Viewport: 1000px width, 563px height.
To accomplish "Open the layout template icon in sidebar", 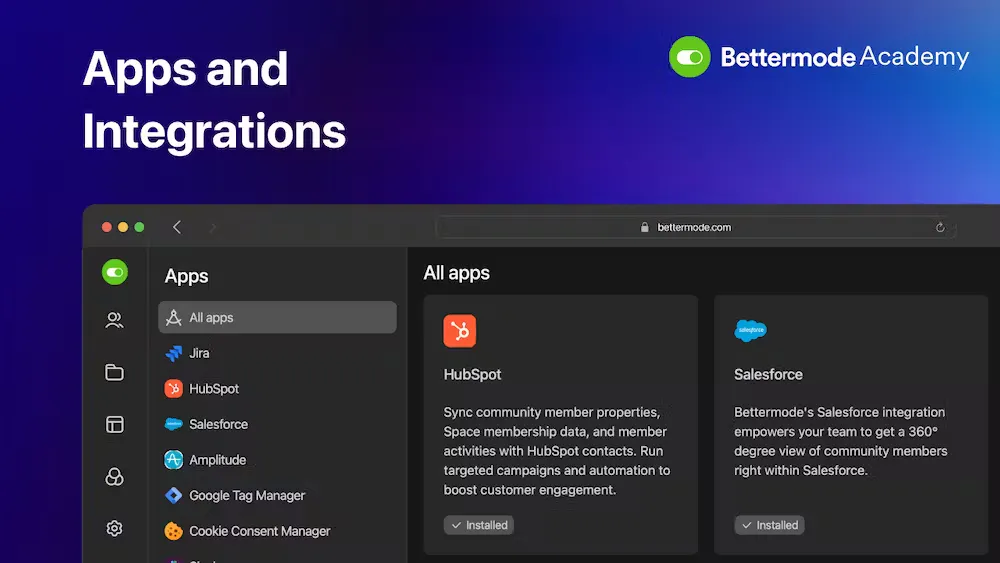I will tap(115, 425).
